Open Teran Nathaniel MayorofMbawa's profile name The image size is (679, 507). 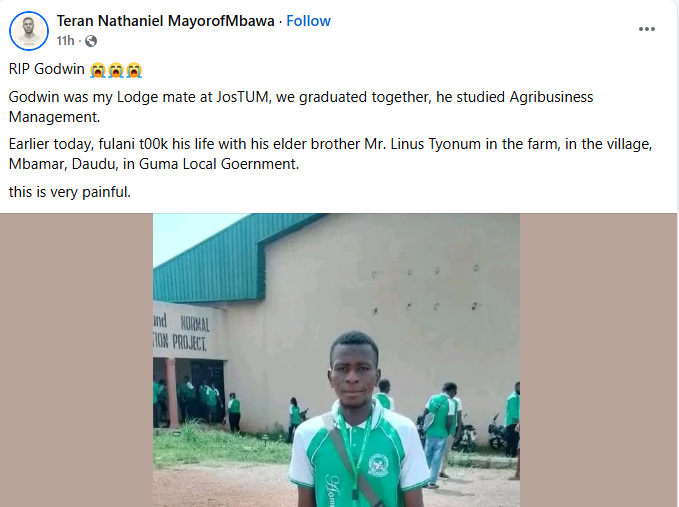click(x=165, y=21)
